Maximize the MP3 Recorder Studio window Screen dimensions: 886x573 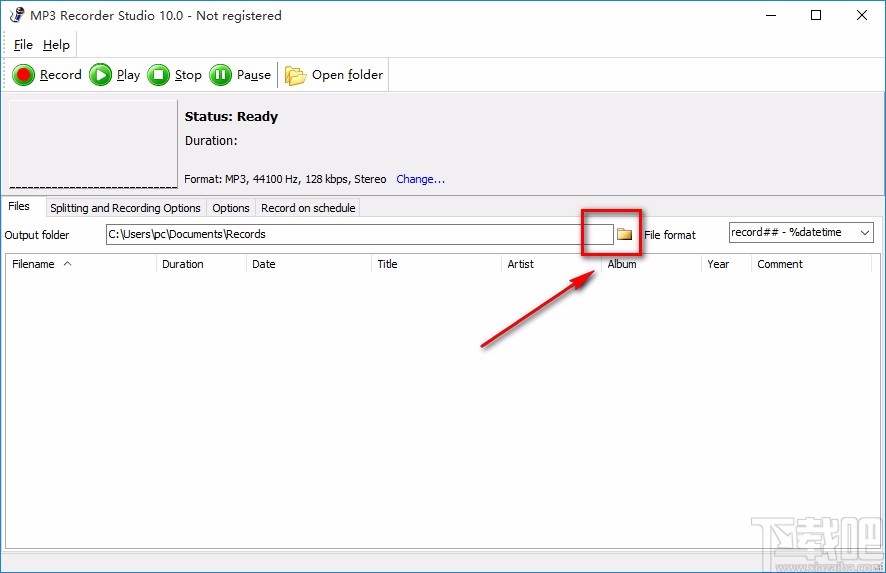point(816,15)
